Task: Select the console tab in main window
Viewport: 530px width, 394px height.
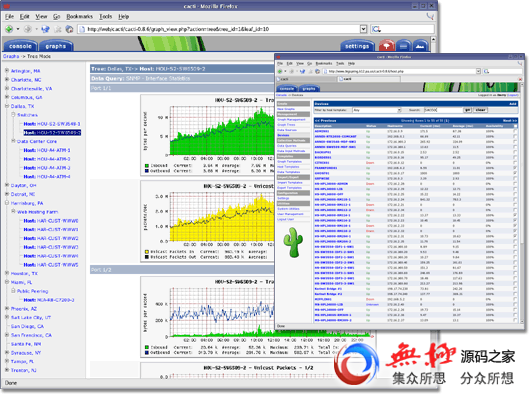Action: [20, 46]
